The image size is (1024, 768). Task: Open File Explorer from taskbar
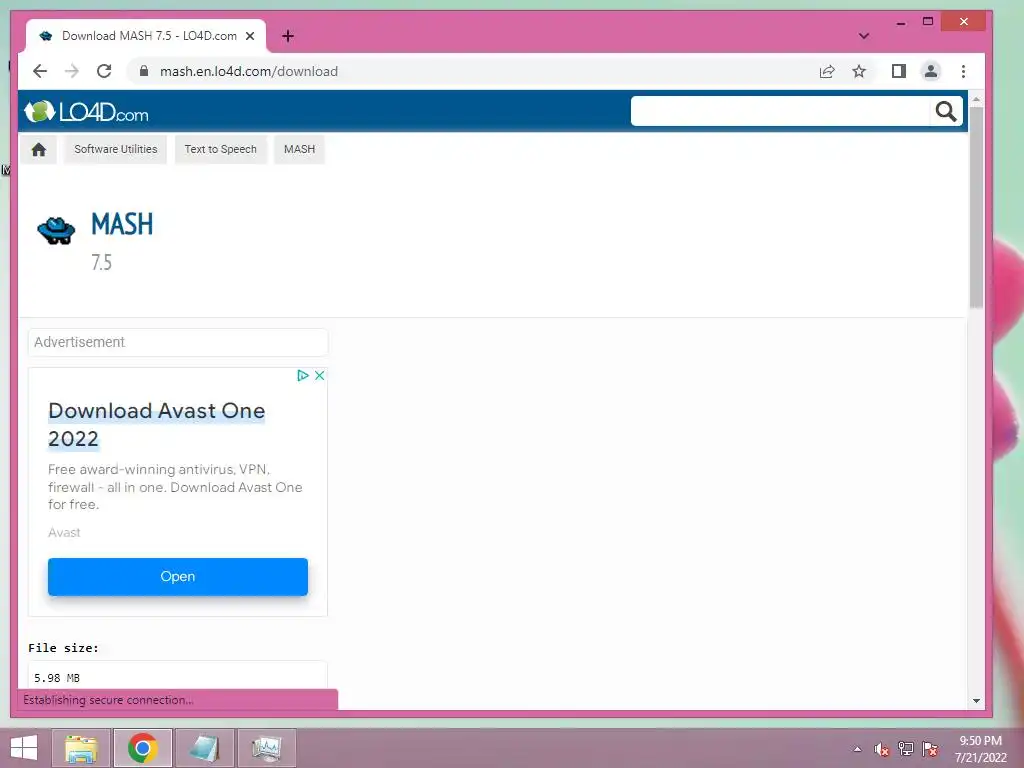point(82,748)
